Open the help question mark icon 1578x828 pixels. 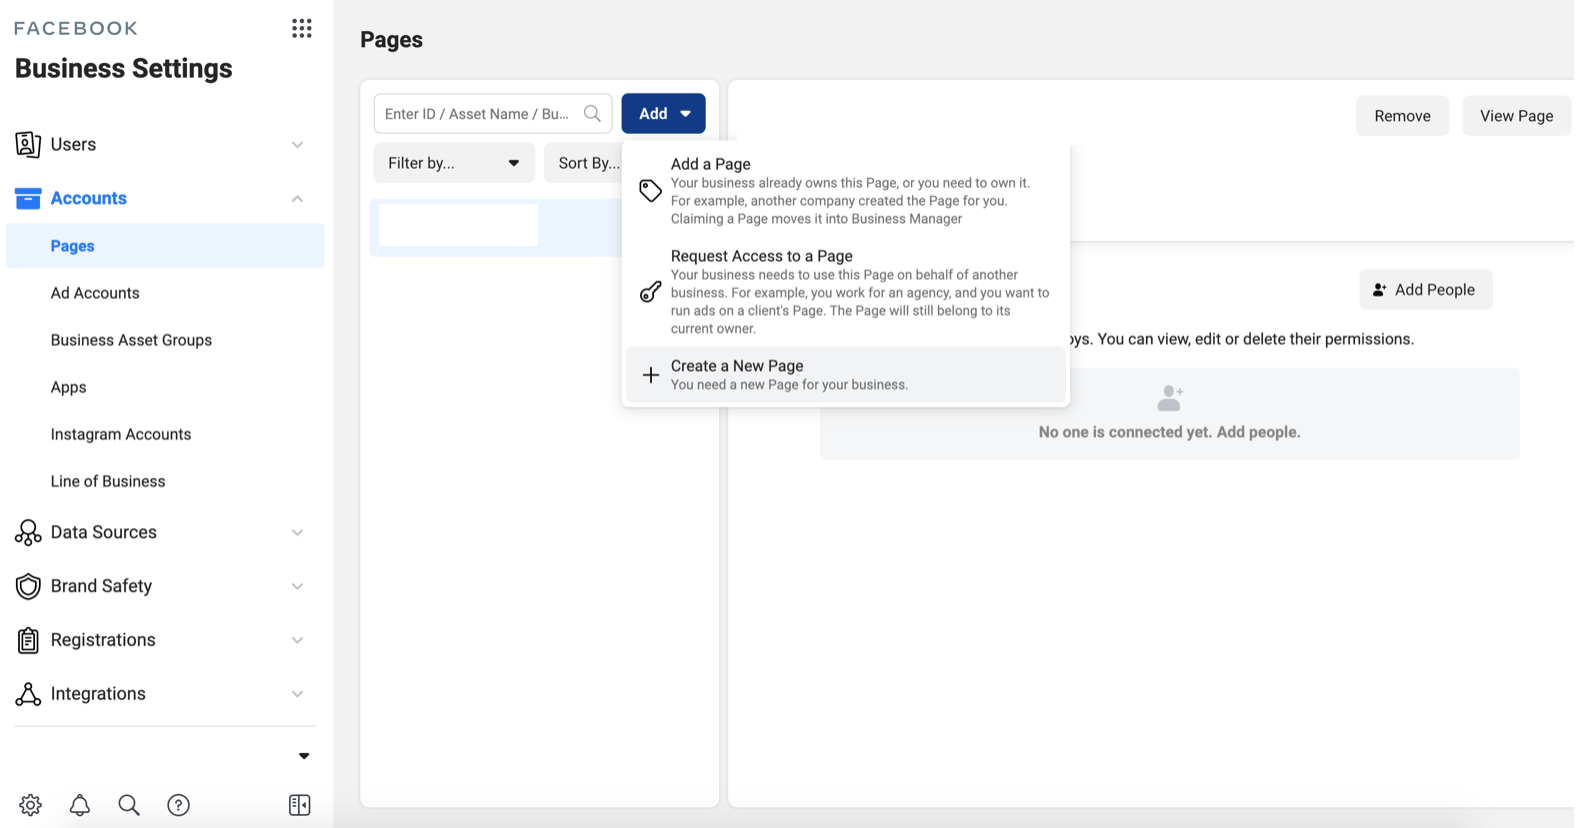tap(178, 805)
